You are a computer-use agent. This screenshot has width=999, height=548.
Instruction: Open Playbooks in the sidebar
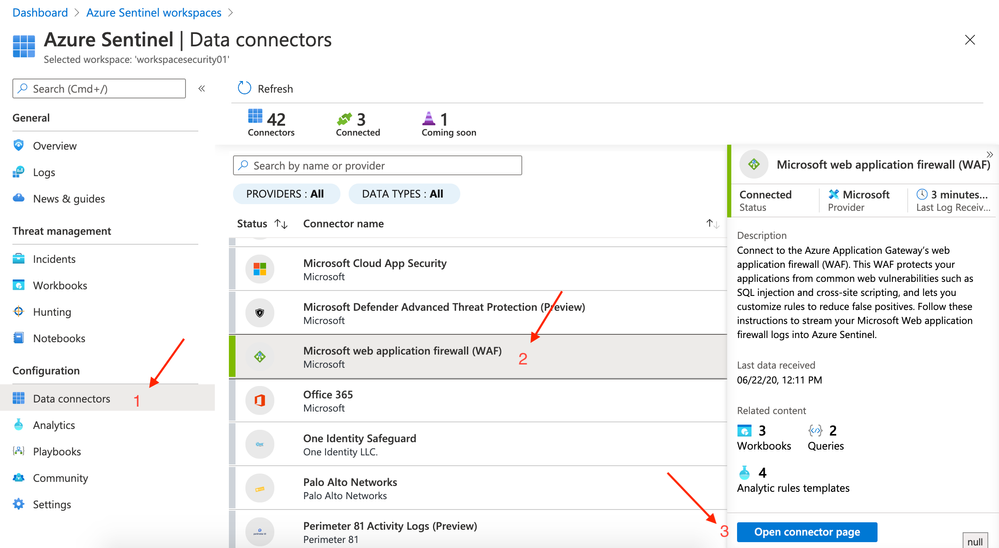pos(57,452)
